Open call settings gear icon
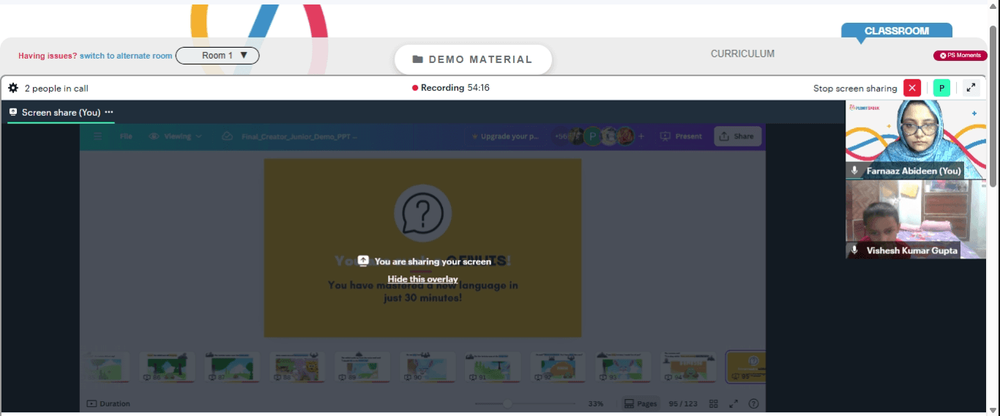The height and width of the screenshot is (416, 1000). pos(13,88)
